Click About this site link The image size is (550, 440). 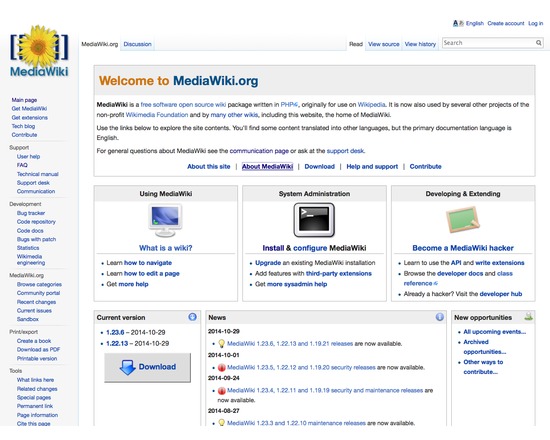pyautogui.click(x=209, y=167)
